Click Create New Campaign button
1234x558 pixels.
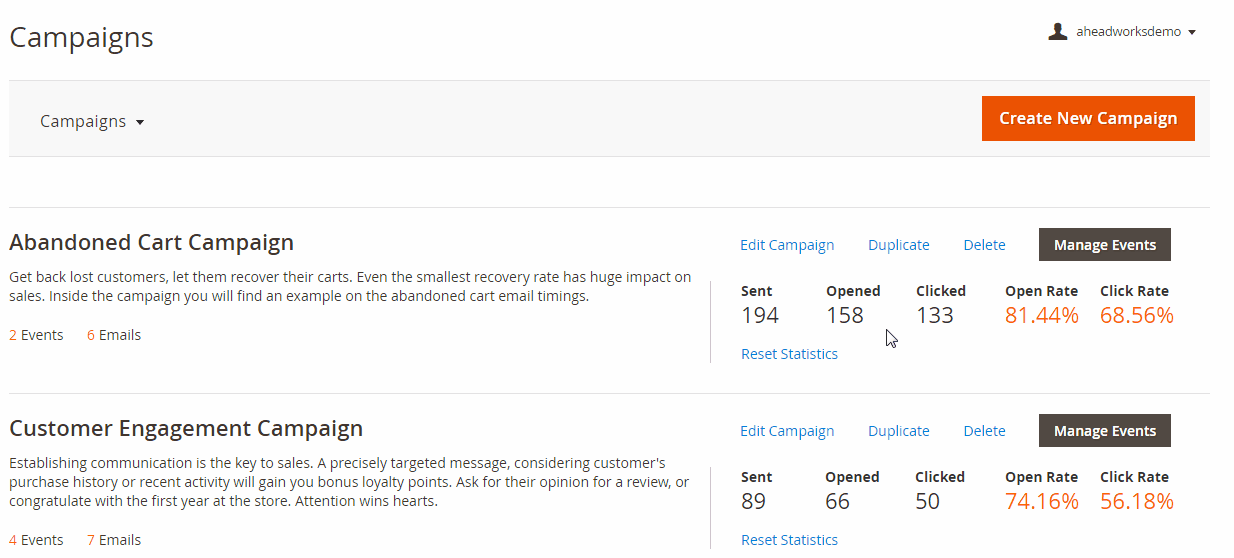[1088, 118]
